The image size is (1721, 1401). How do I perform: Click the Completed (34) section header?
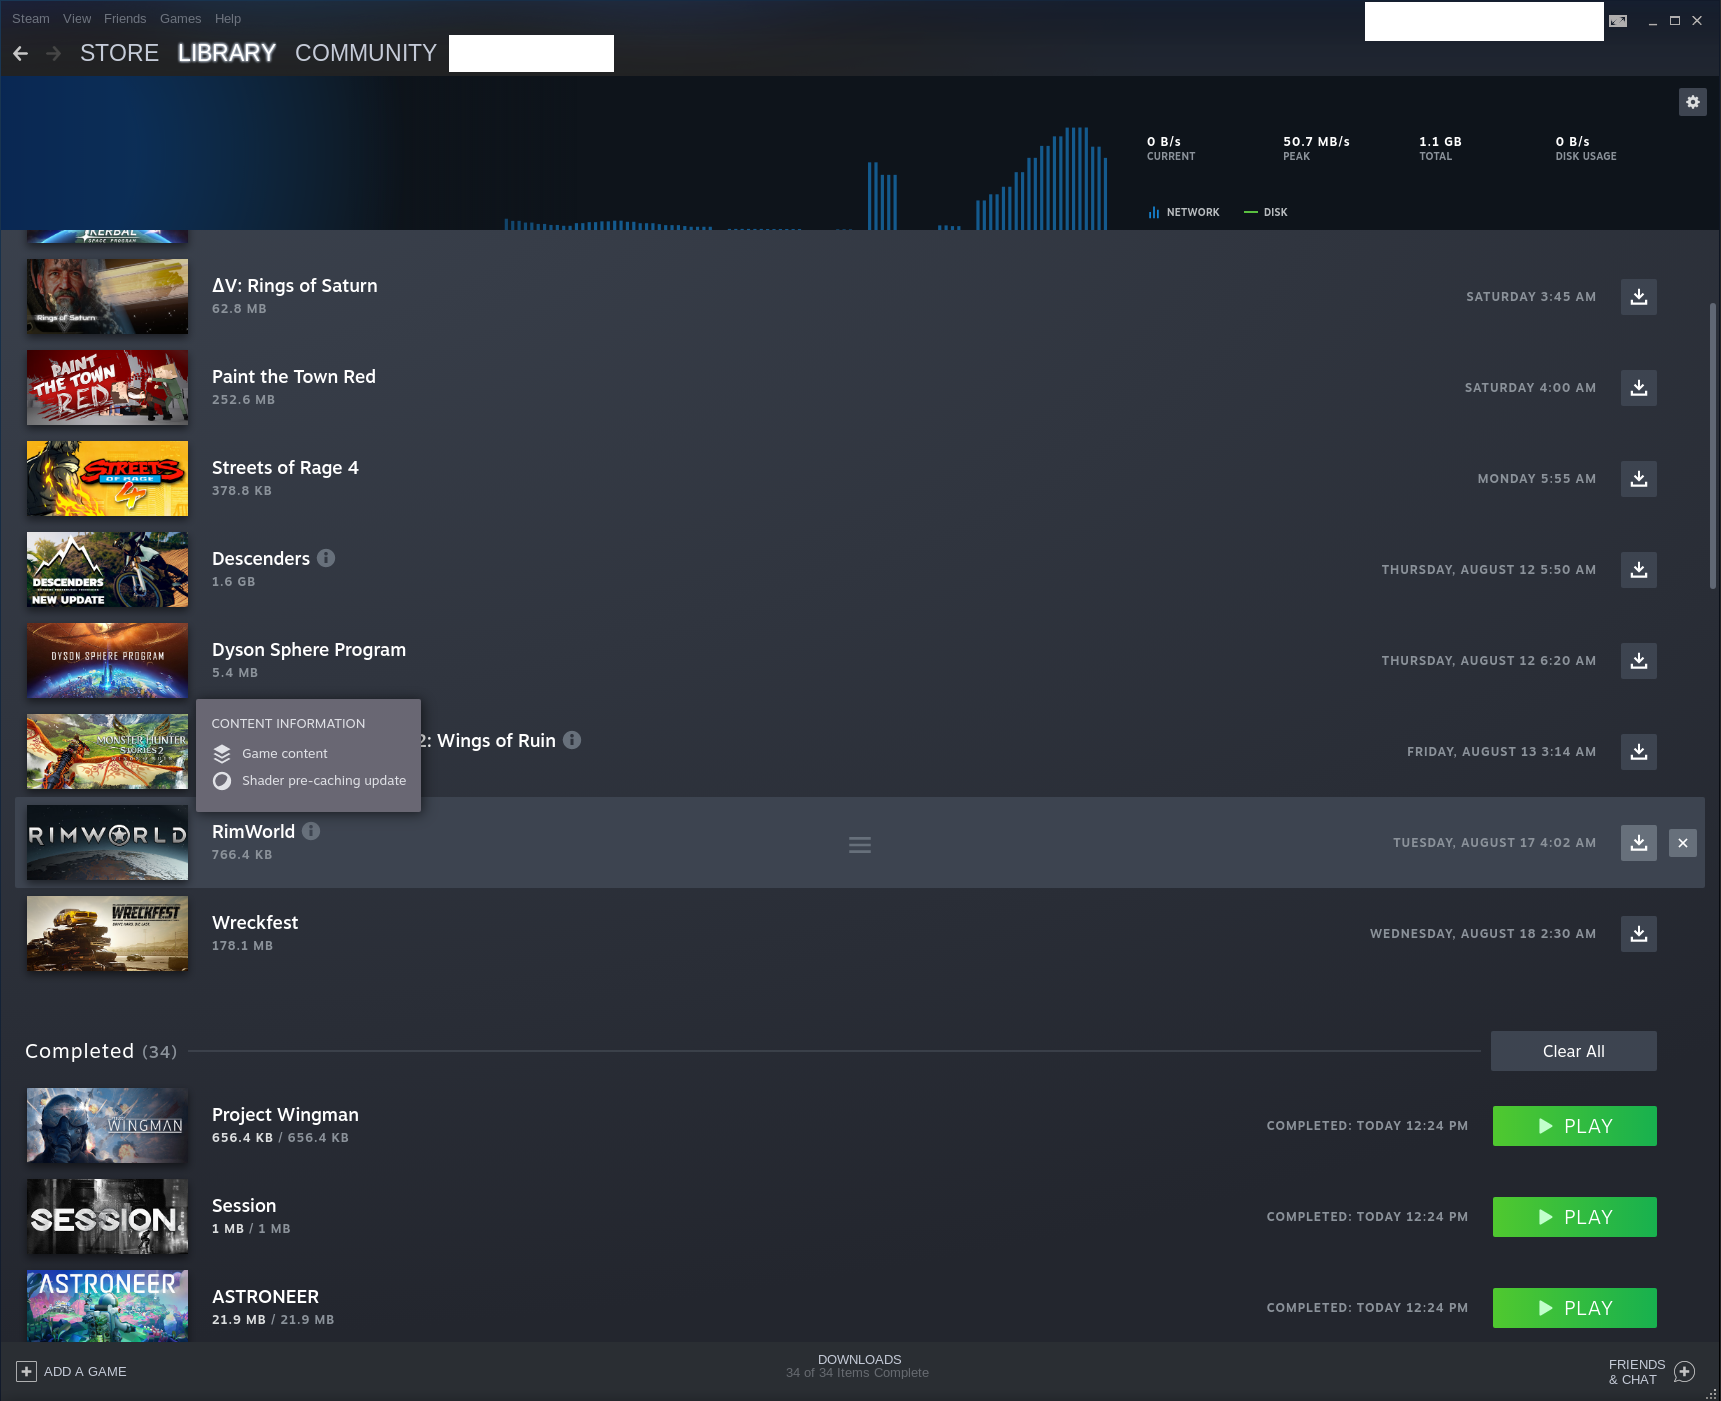click(101, 1051)
